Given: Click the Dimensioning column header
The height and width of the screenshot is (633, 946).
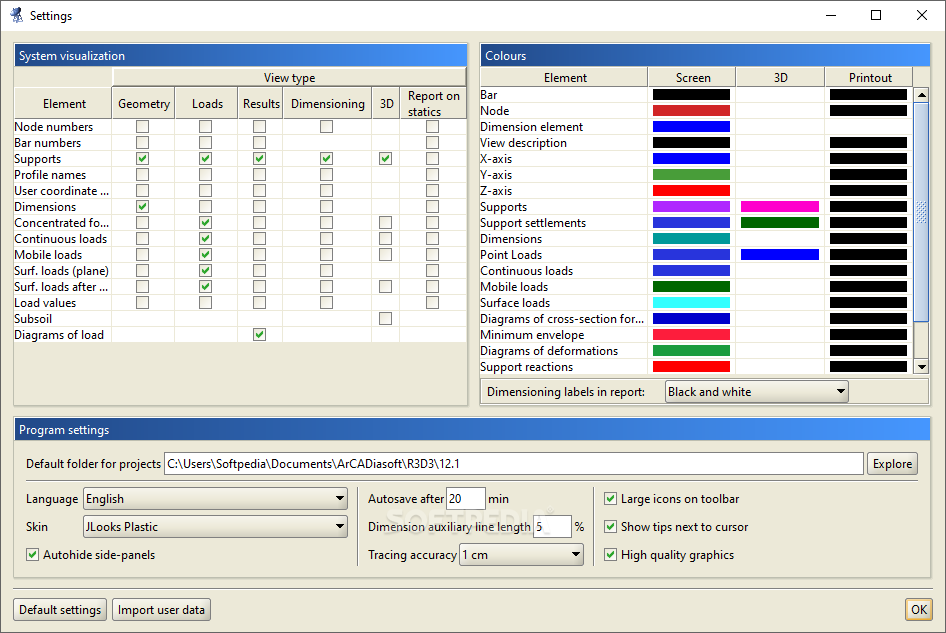Looking at the screenshot, I should 328,103.
